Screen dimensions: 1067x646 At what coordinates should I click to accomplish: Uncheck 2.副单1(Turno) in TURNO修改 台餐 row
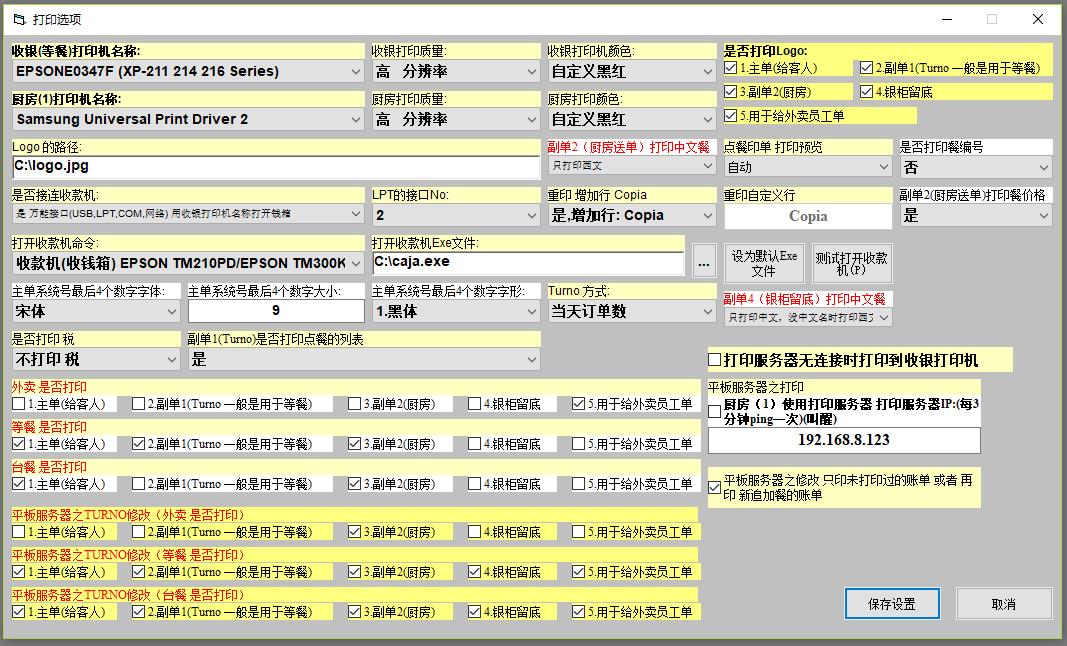(139, 612)
